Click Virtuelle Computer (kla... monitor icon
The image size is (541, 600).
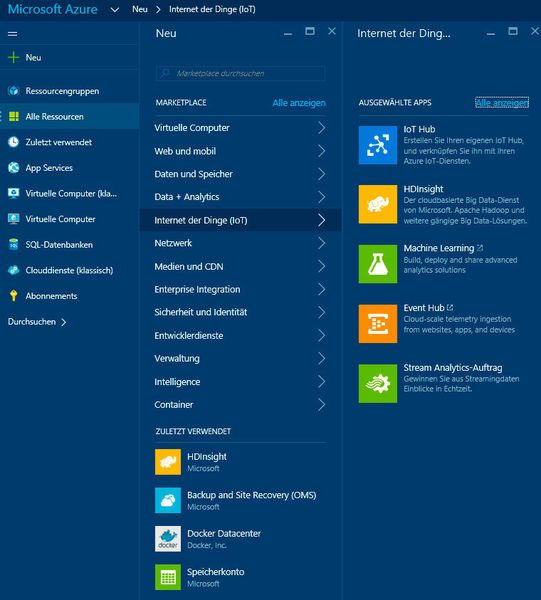[14, 193]
